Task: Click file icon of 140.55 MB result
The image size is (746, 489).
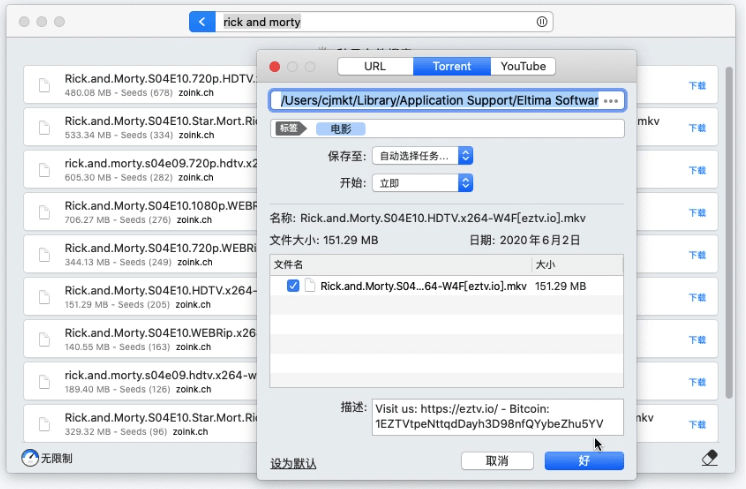Action: (x=44, y=339)
